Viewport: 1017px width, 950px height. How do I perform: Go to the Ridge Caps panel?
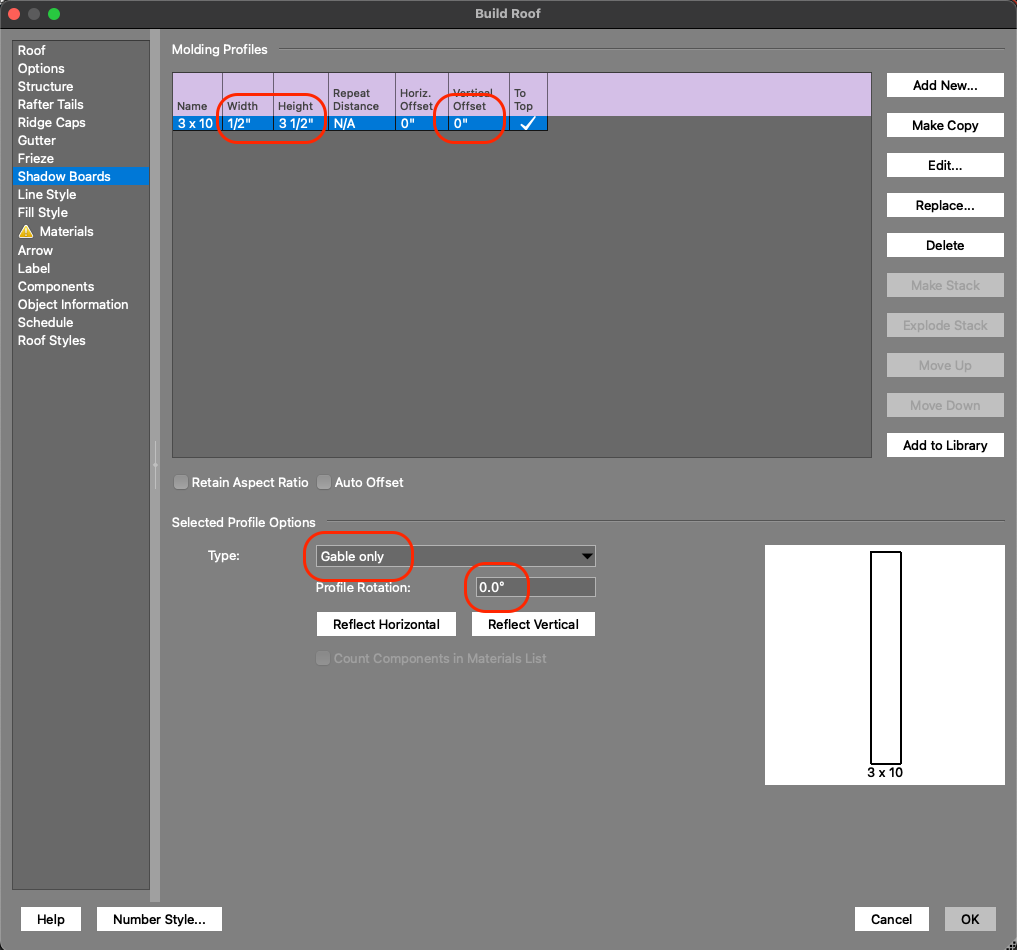pos(52,122)
